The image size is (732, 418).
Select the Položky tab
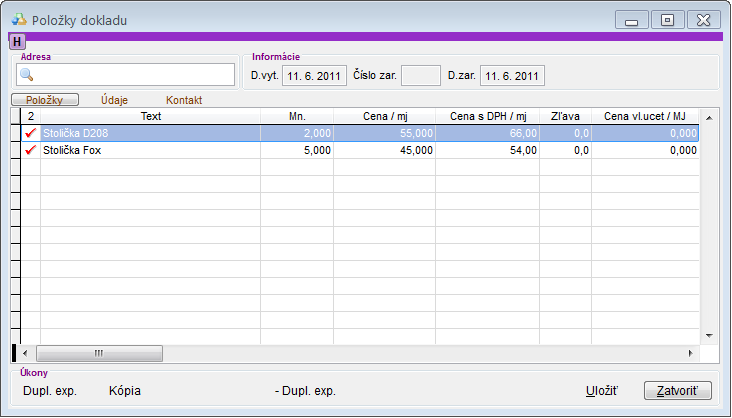coord(44,100)
